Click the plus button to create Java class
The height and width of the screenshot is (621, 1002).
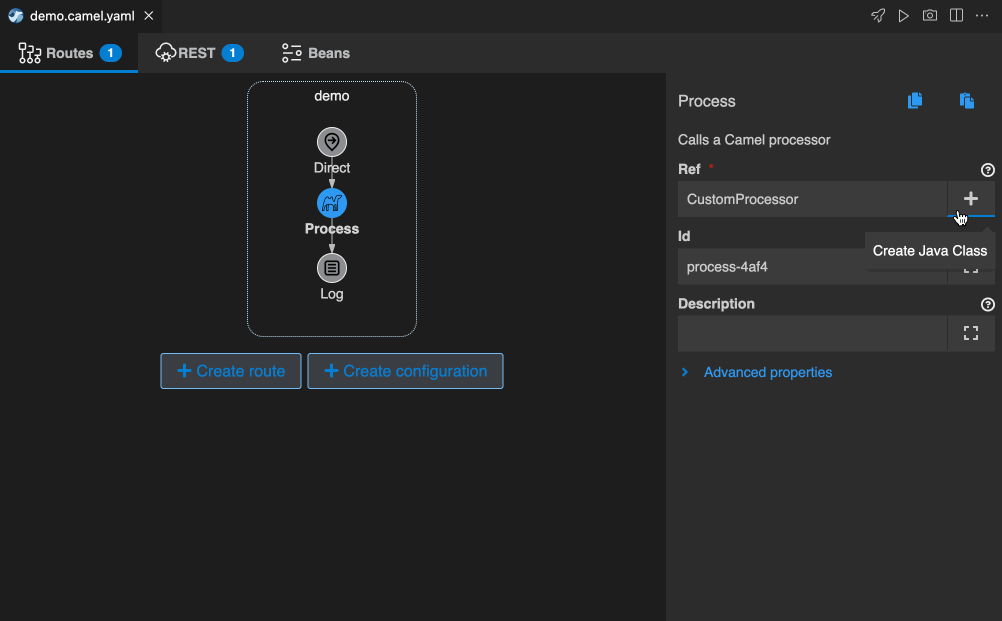[970, 199]
